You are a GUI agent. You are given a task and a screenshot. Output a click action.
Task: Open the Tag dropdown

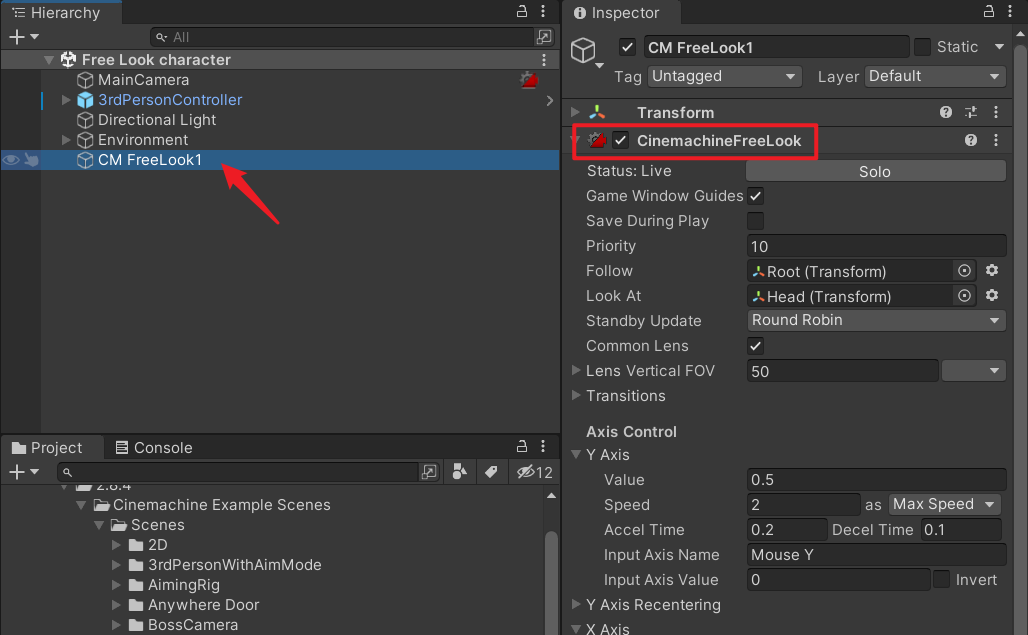[x=724, y=77]
